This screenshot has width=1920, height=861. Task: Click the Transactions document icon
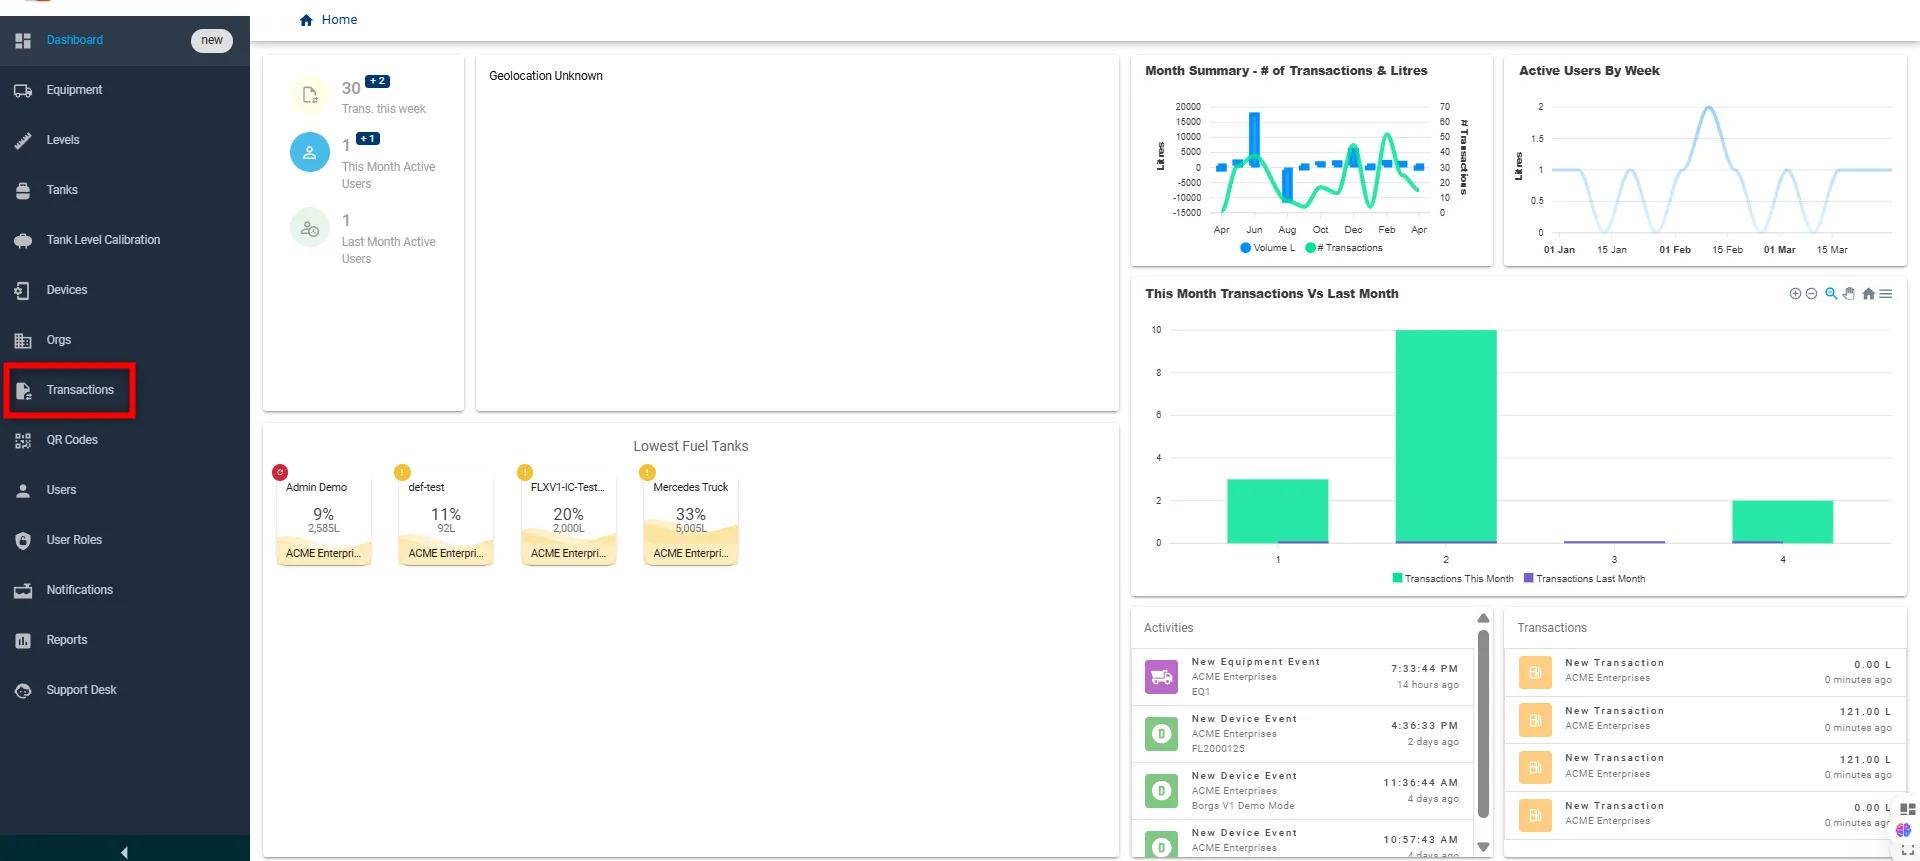23,391
